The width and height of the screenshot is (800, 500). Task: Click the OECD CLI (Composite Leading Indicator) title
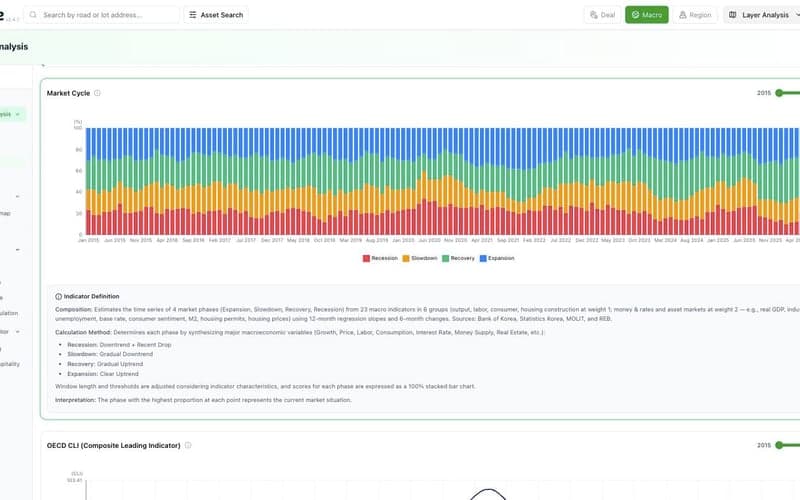[x=113, y=445]
